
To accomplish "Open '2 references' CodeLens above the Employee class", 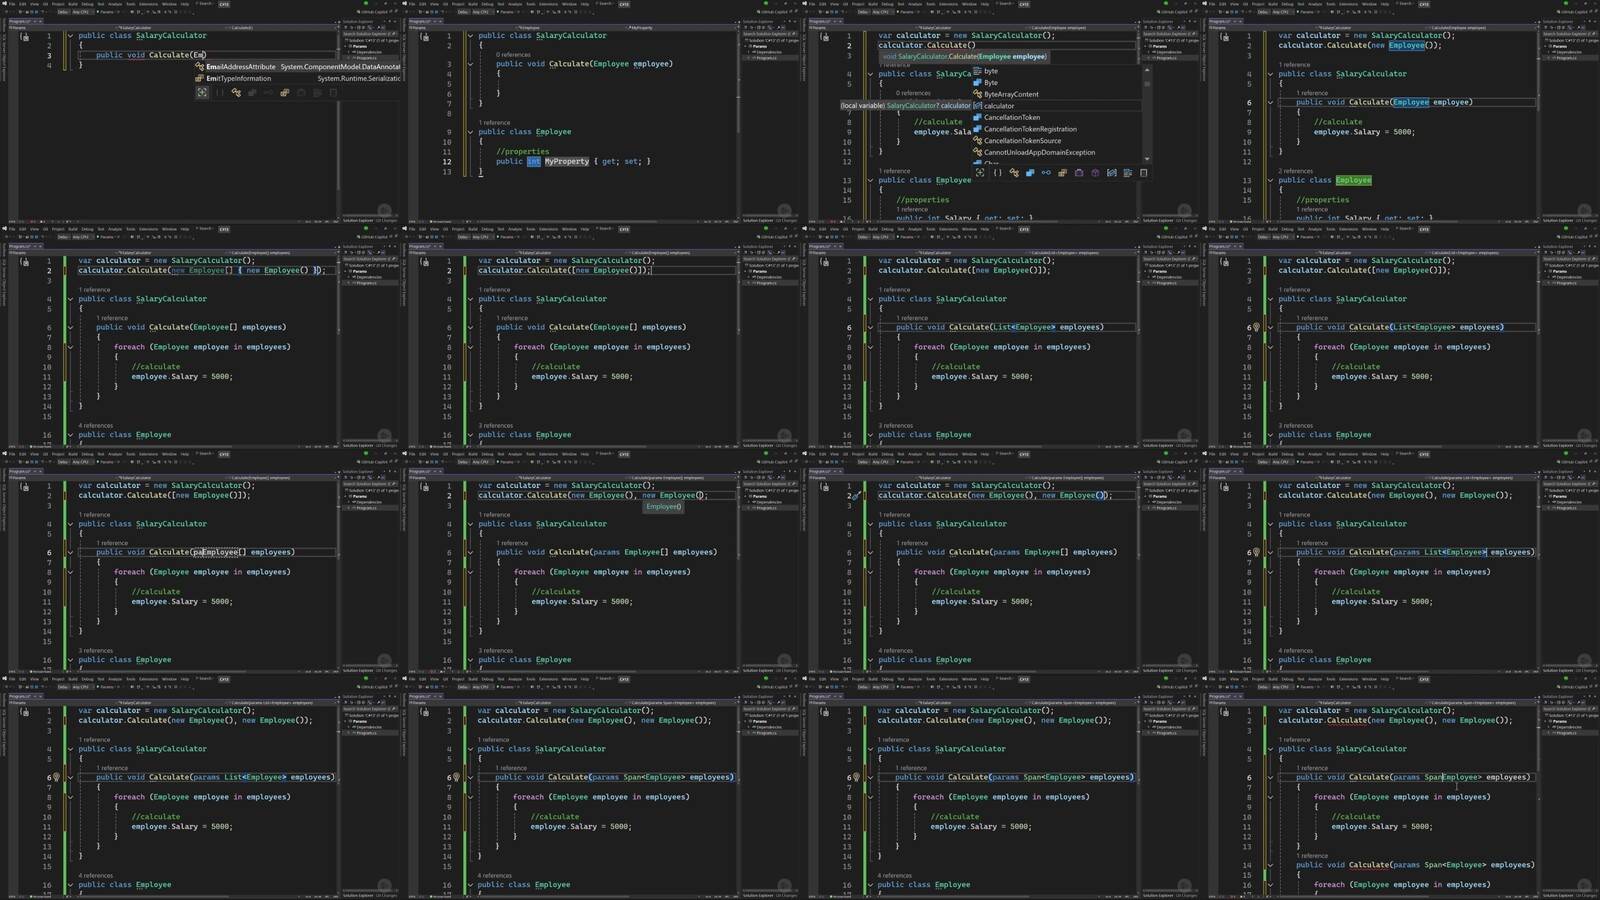I will click(1295, 171).
